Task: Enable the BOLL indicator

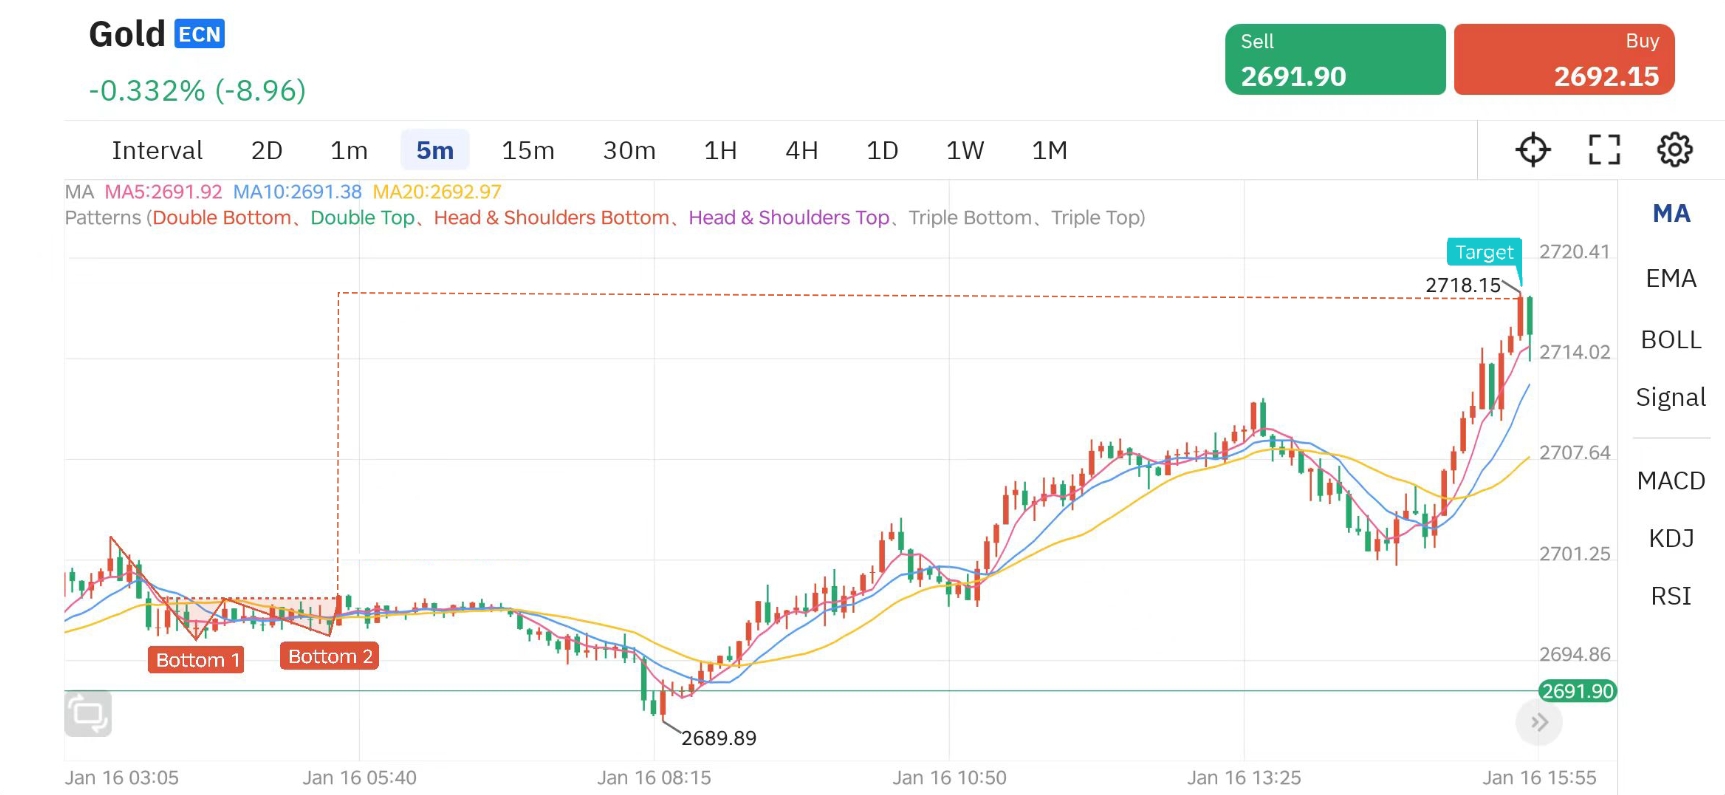Action: [x=1671, y=340]
